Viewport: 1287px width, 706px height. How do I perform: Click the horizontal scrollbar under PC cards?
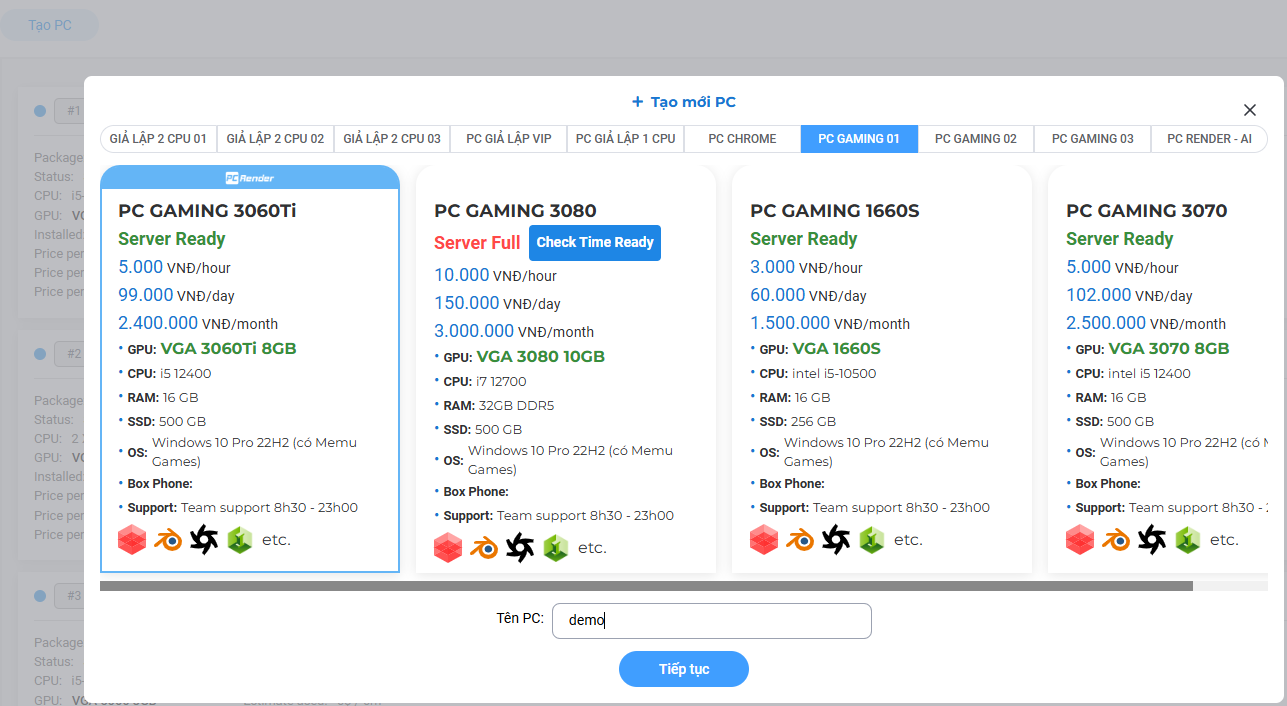646,586
